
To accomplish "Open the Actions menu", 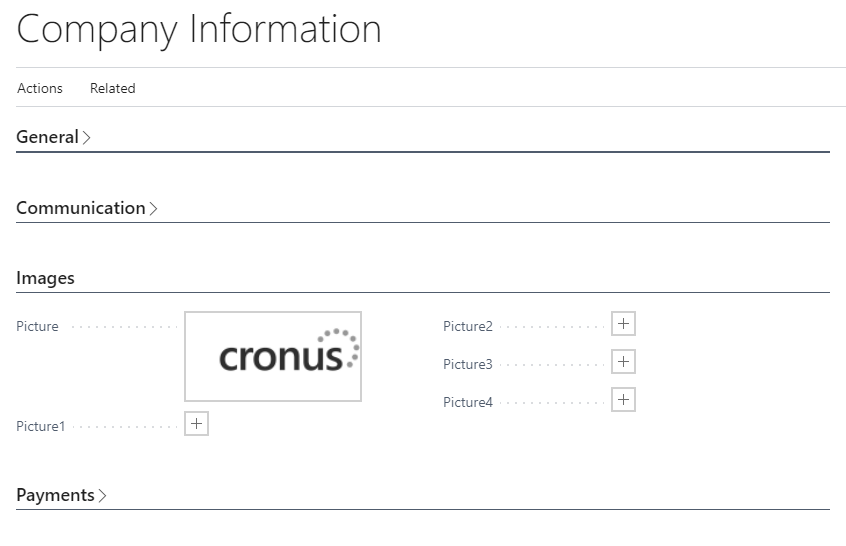I will [40, 88].
